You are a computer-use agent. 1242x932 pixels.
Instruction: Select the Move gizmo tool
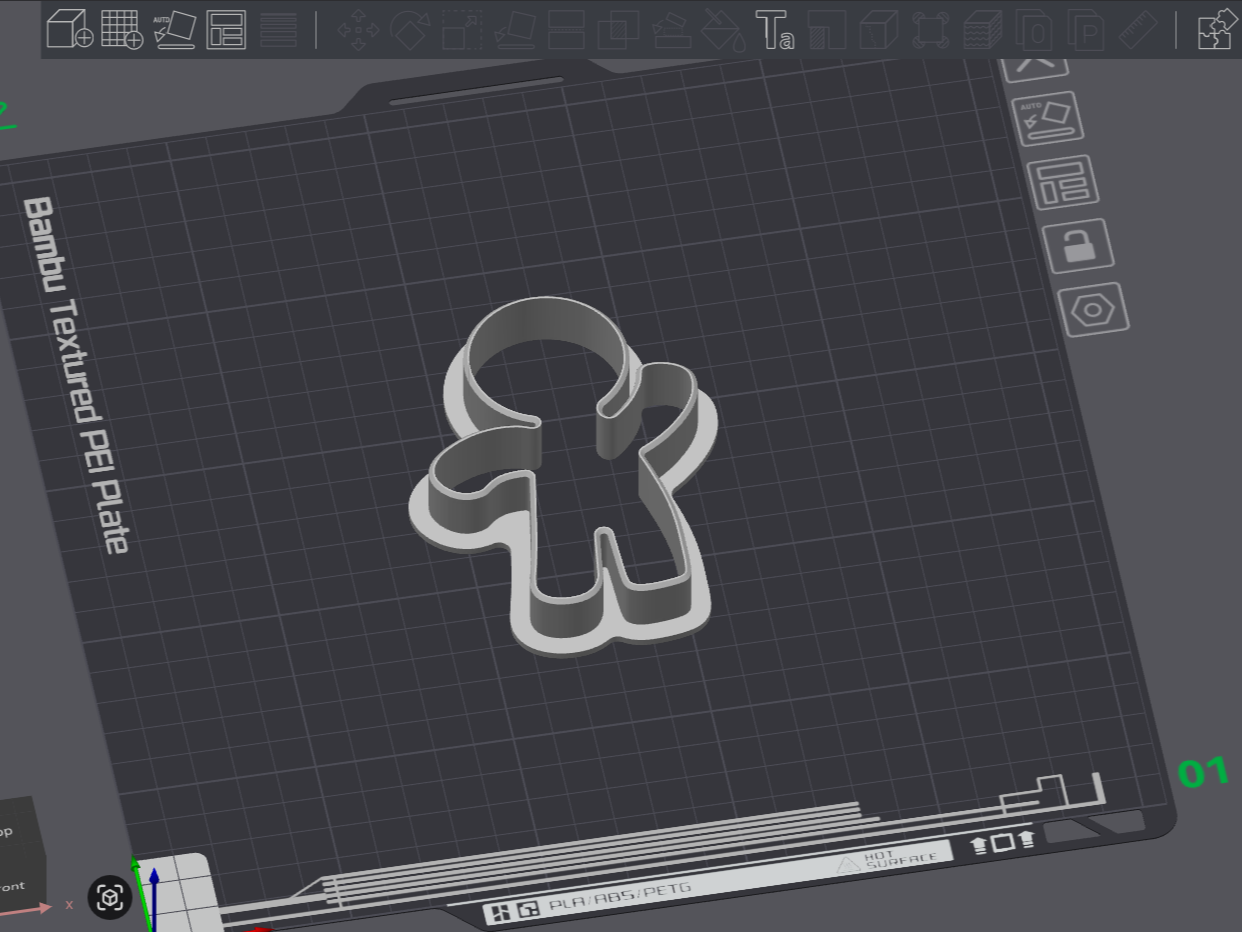click(x=357, y=29)
